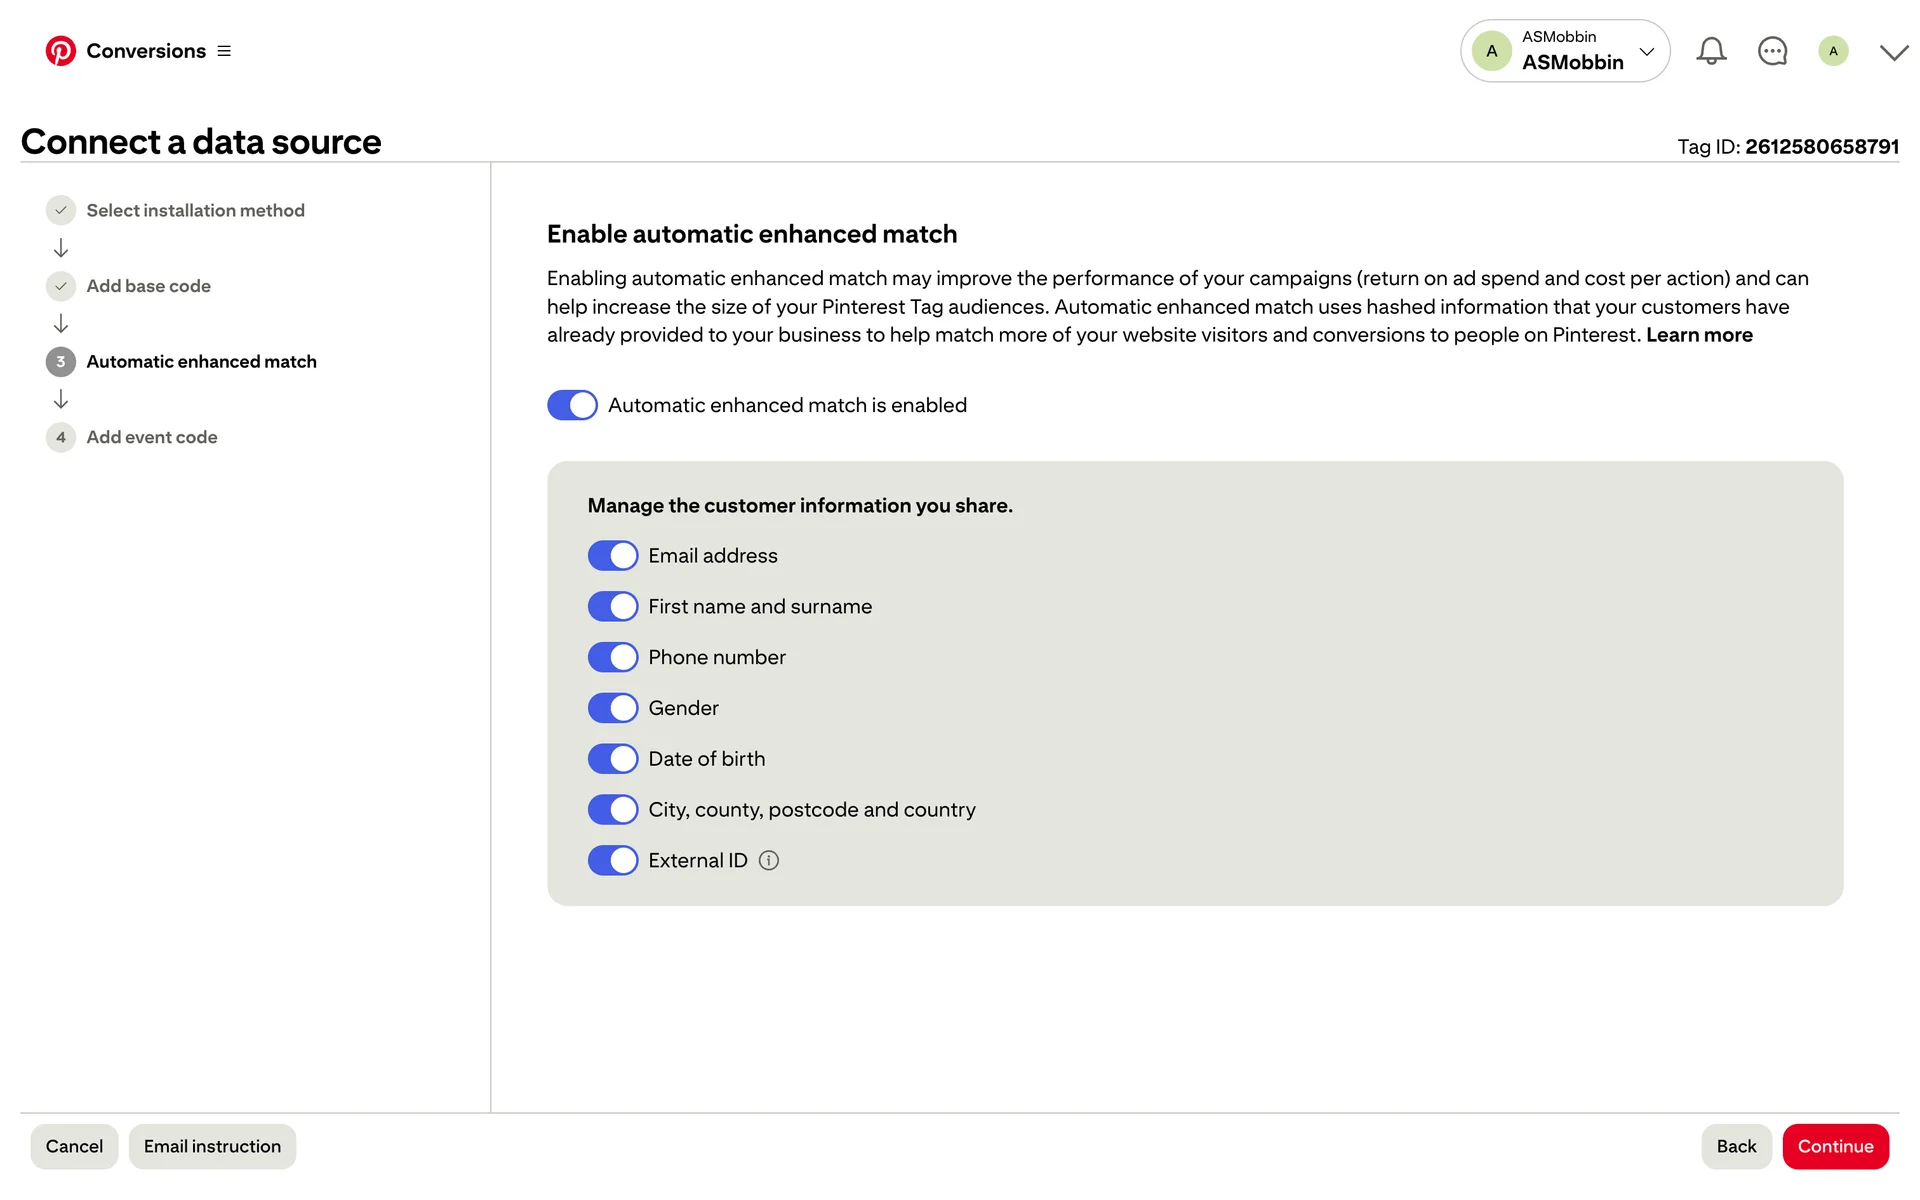Disable automatic enhanced match toggle
This screenshot has height=1200, width=1920.
pyautogui.click(x=572, y=405)
